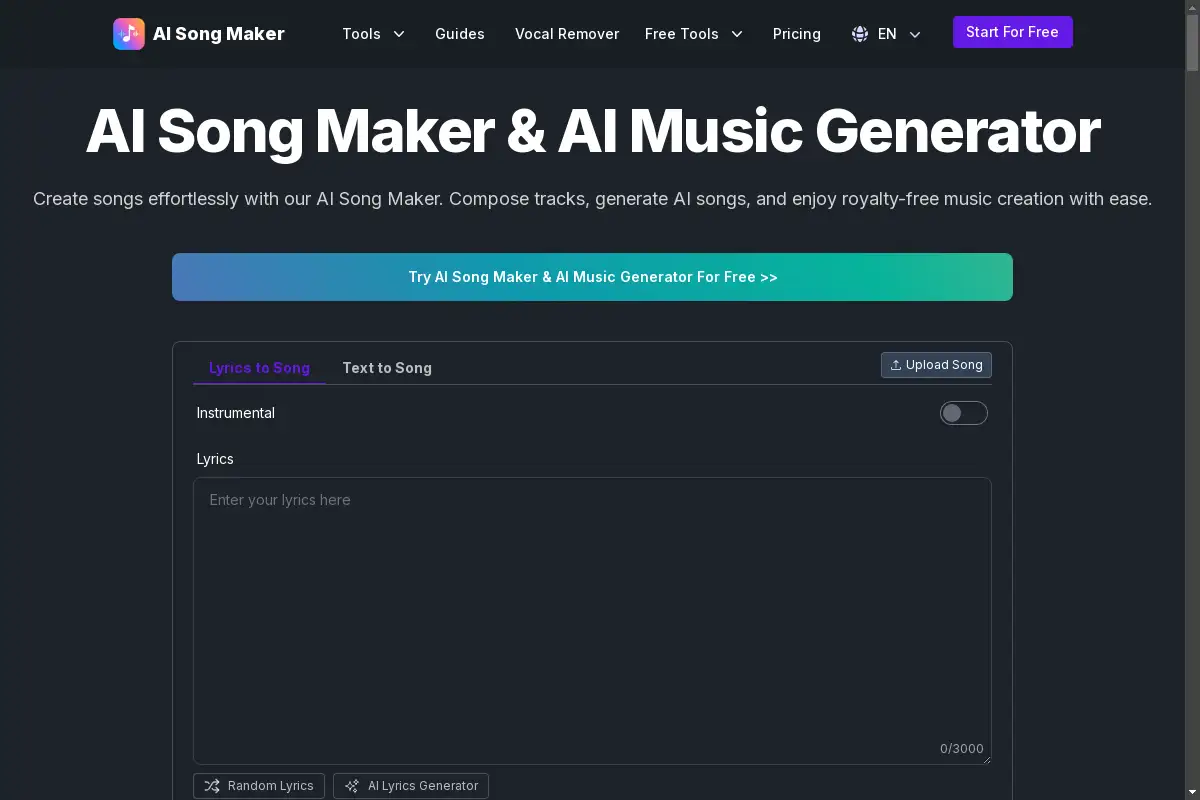
Task: Click the upload icon in Upload Song
Action: (896, 365)
